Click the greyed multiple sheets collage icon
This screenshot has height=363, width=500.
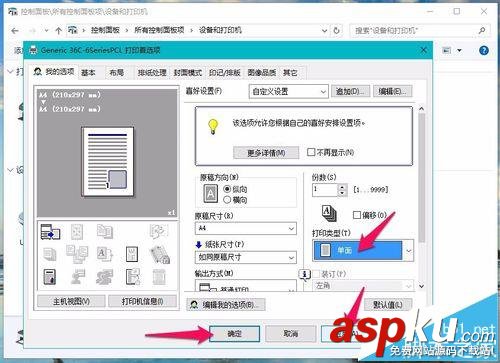(x=77, y=254)
